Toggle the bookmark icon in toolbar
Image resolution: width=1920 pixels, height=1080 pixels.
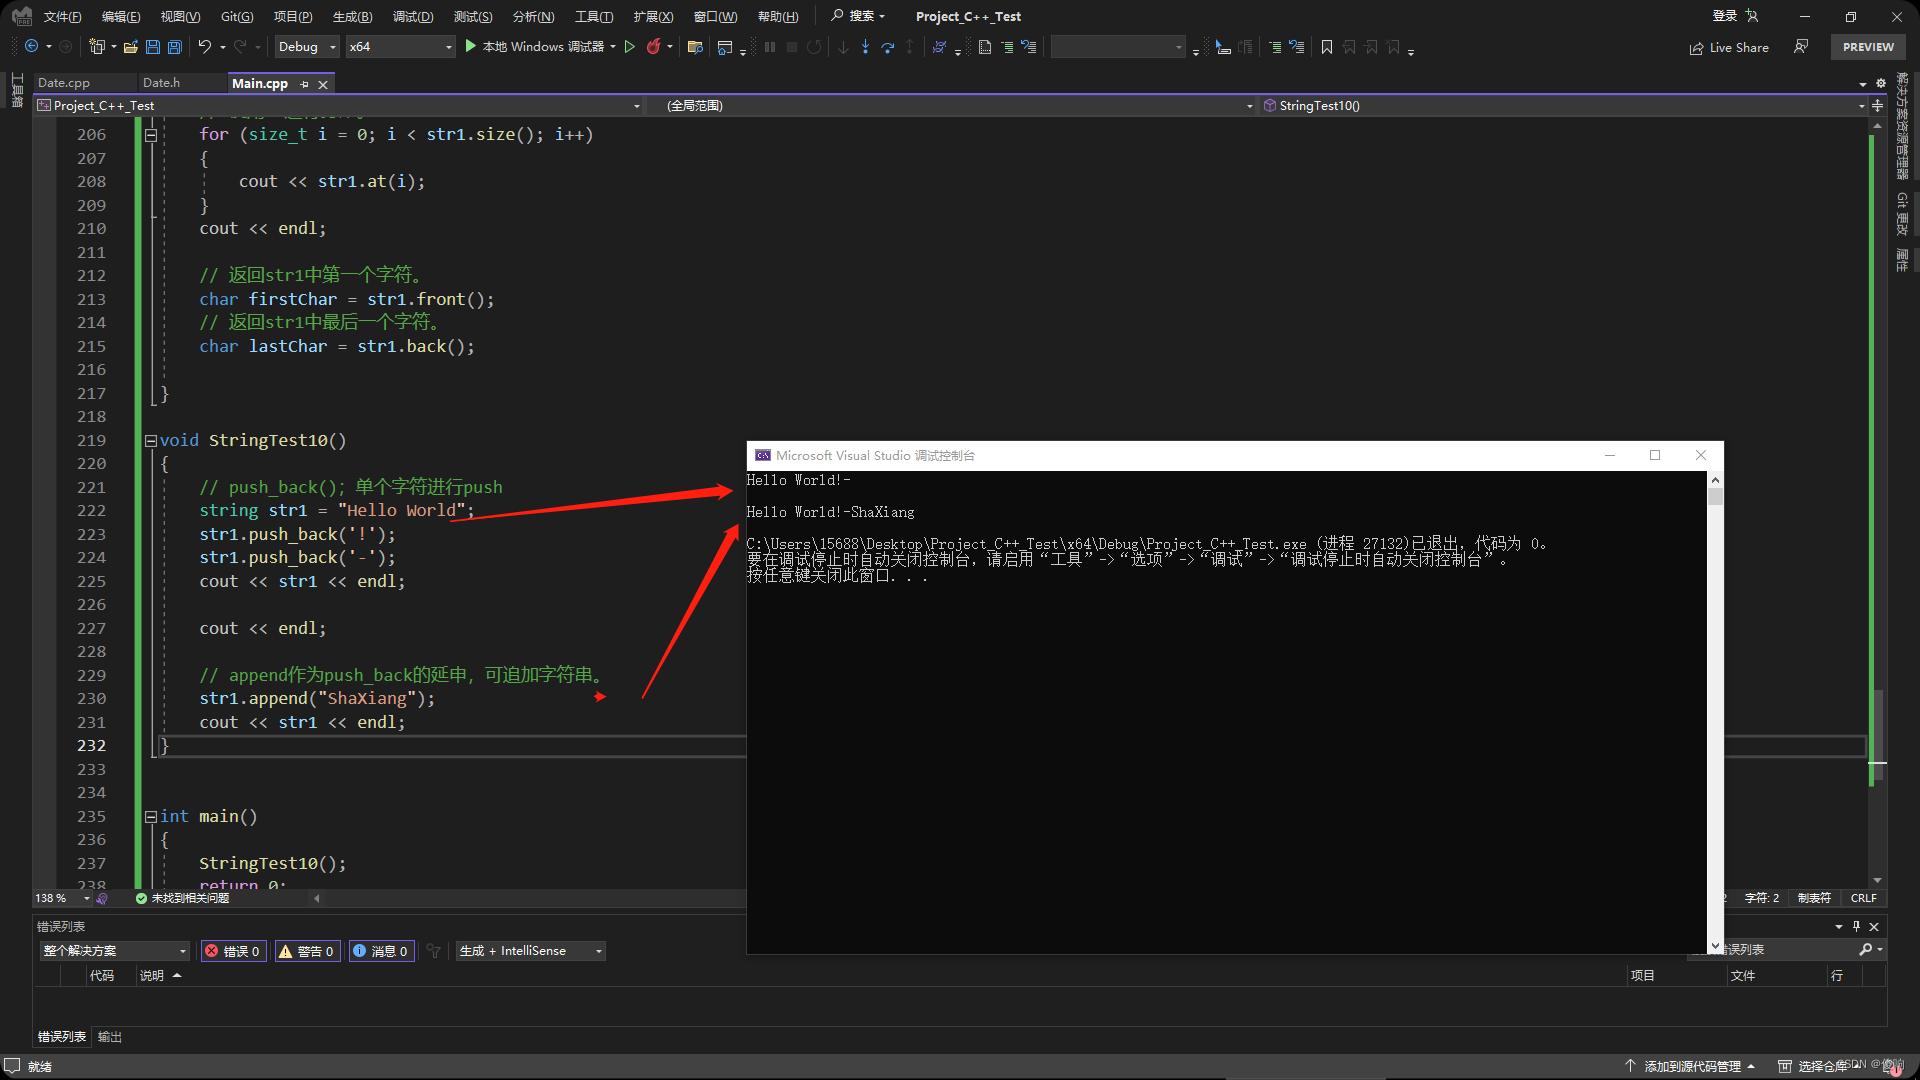(x=1327, y=47)
